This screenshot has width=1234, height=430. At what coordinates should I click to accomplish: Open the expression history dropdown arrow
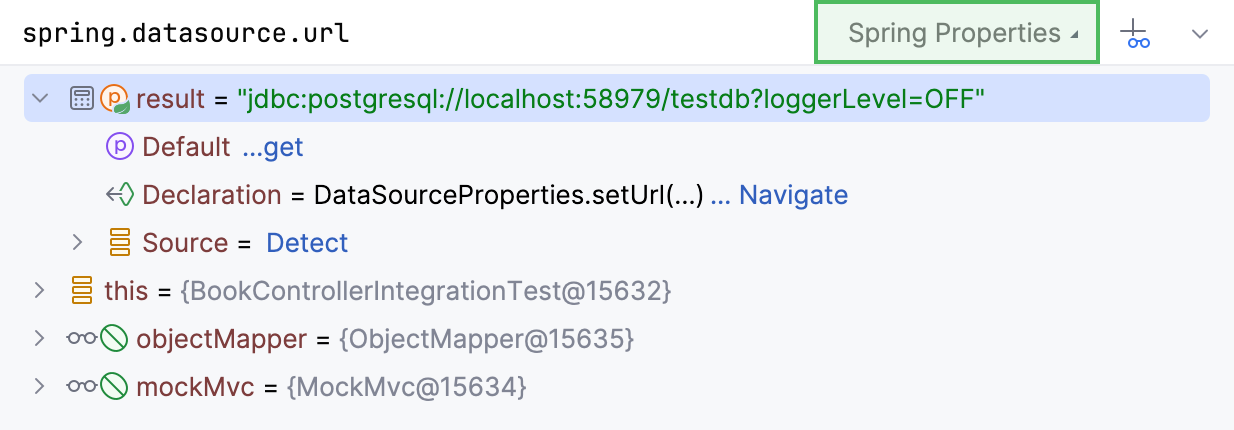(1200, 34)
